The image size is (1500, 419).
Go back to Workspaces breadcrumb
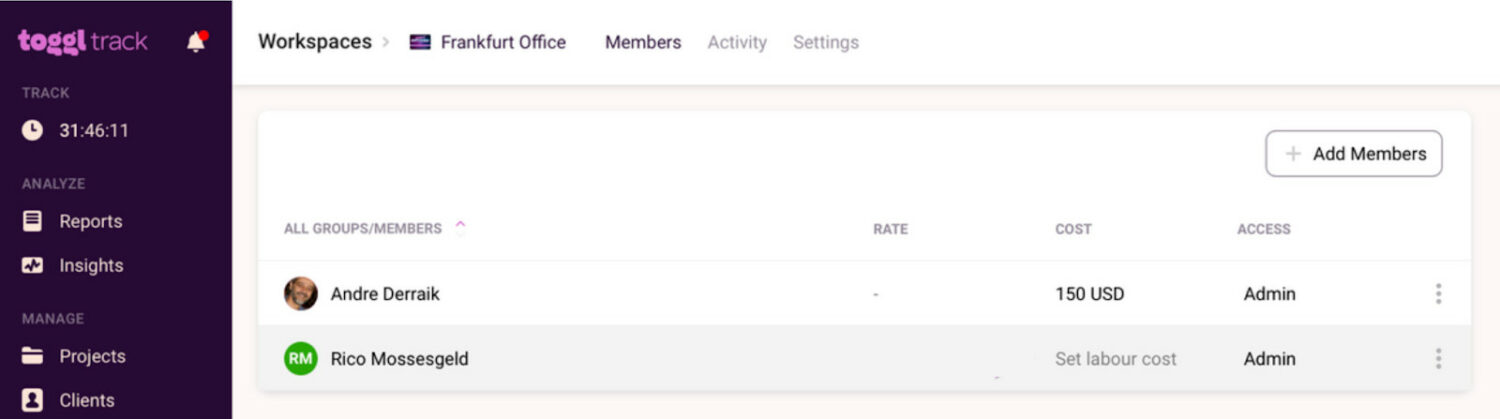315,42
